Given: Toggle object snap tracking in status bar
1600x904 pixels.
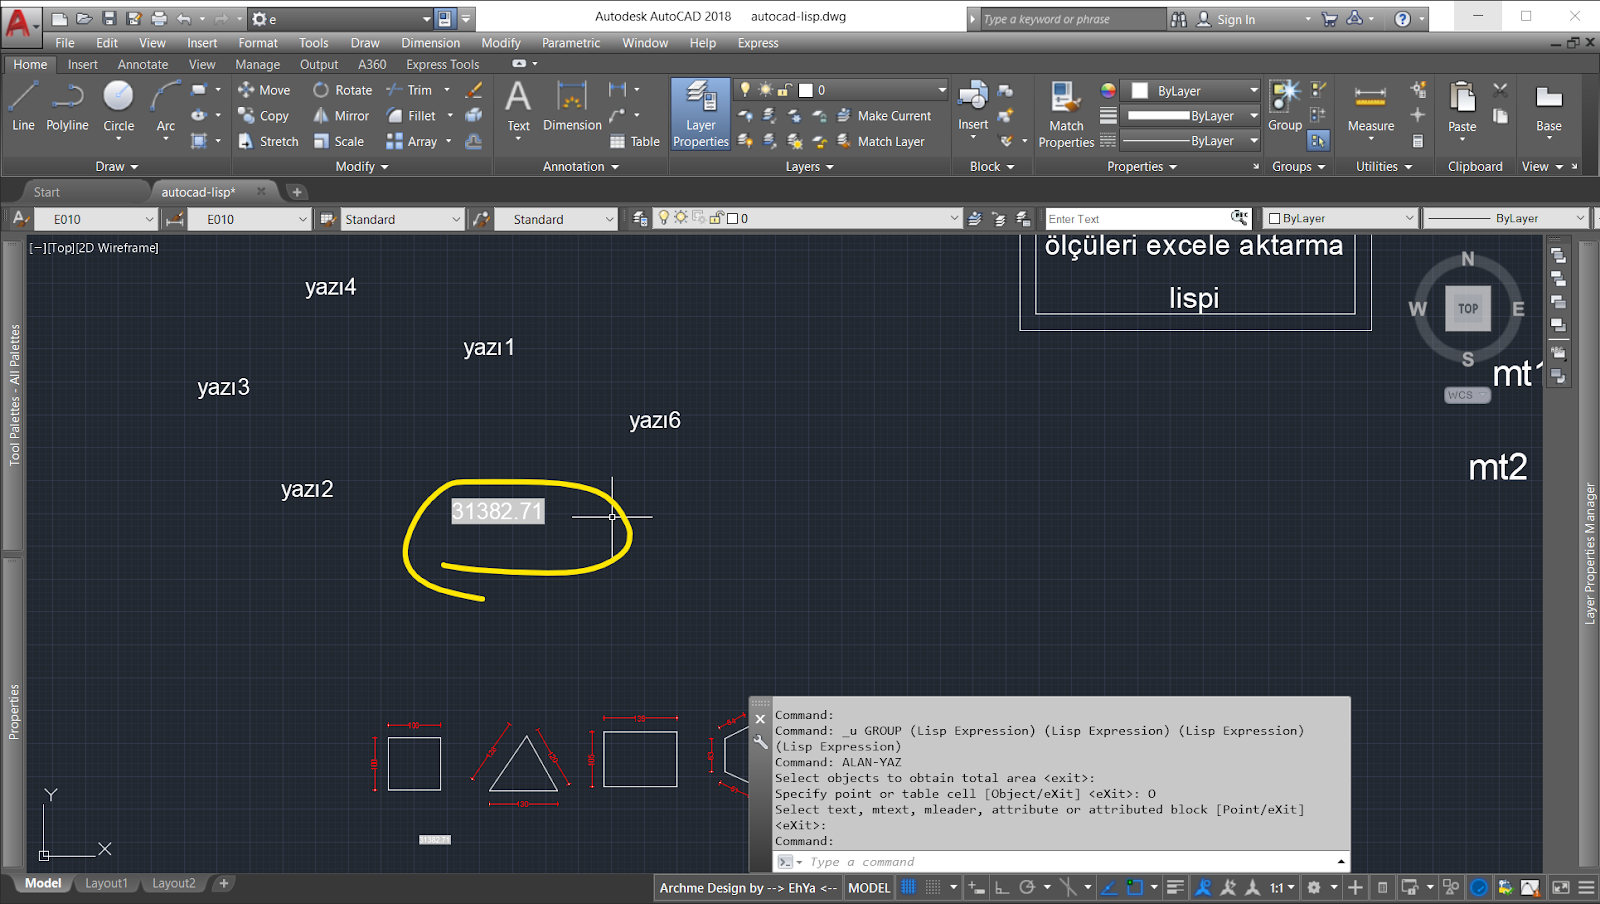Looking at the screenshot, I should click(1109, 887).
